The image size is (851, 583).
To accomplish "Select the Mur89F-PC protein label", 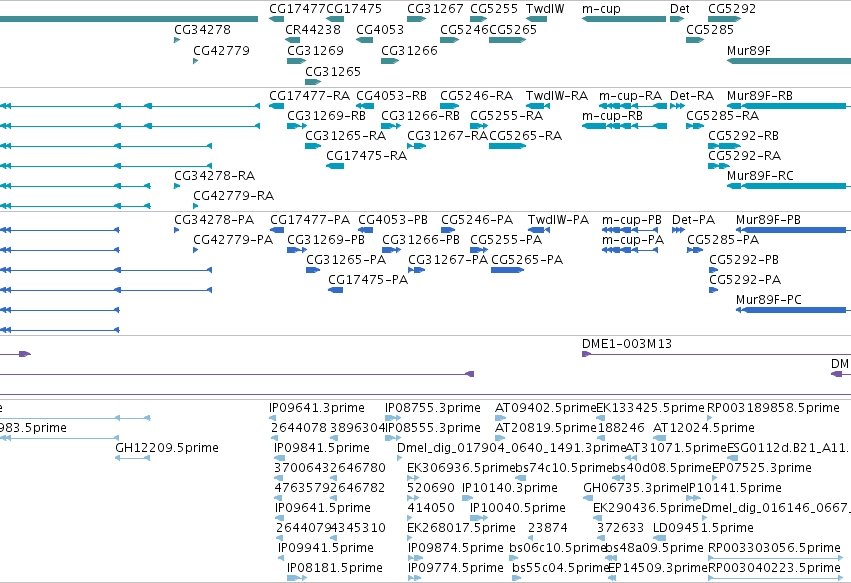I will click(x=769, y=300).
